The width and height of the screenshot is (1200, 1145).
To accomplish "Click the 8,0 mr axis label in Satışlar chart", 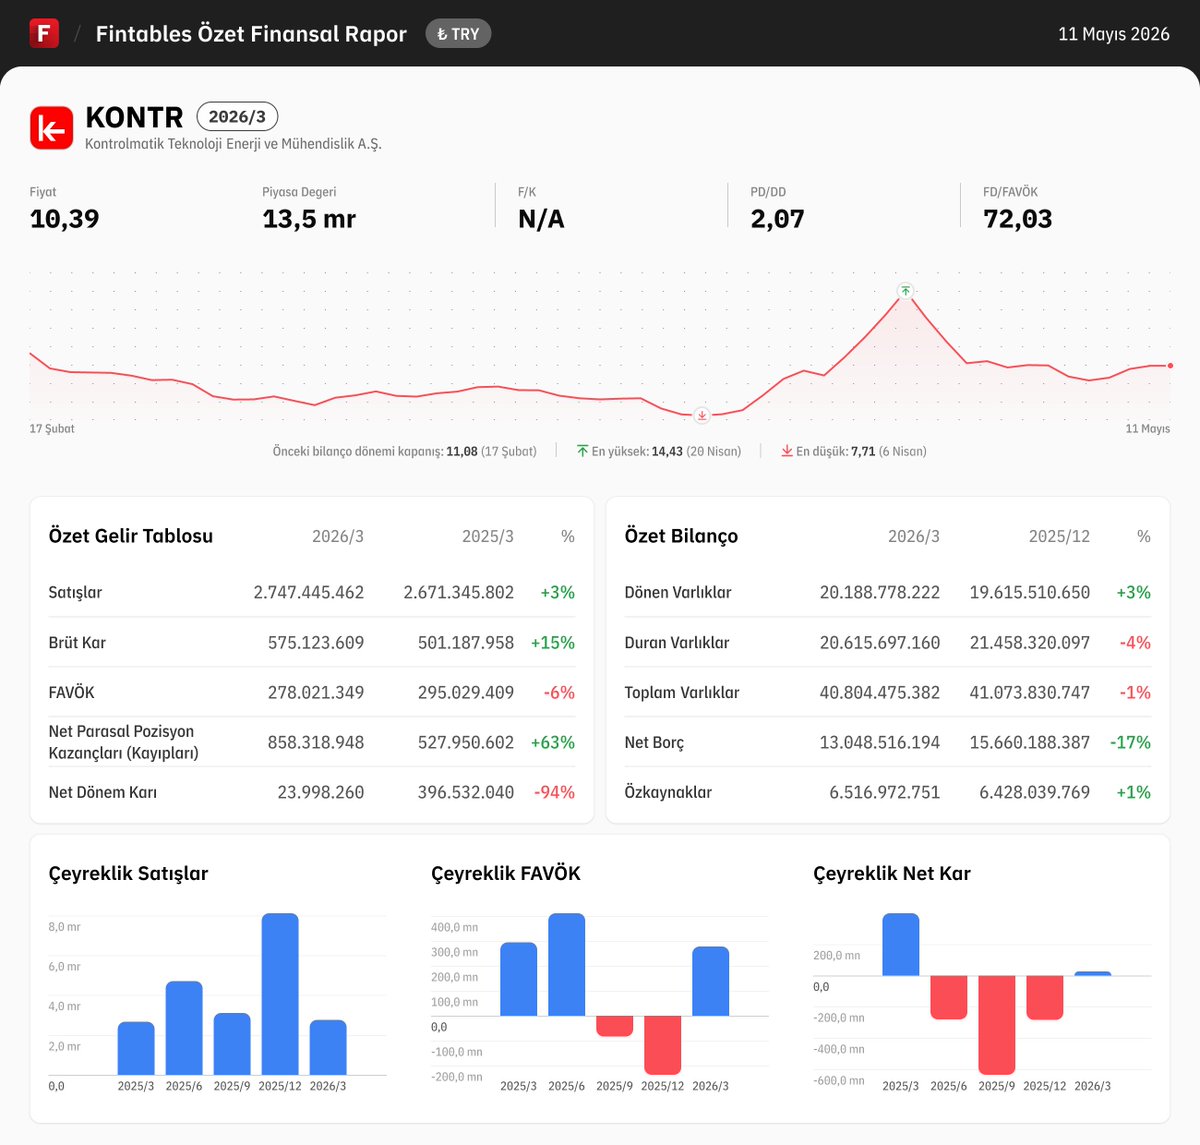I will point(64,927).
